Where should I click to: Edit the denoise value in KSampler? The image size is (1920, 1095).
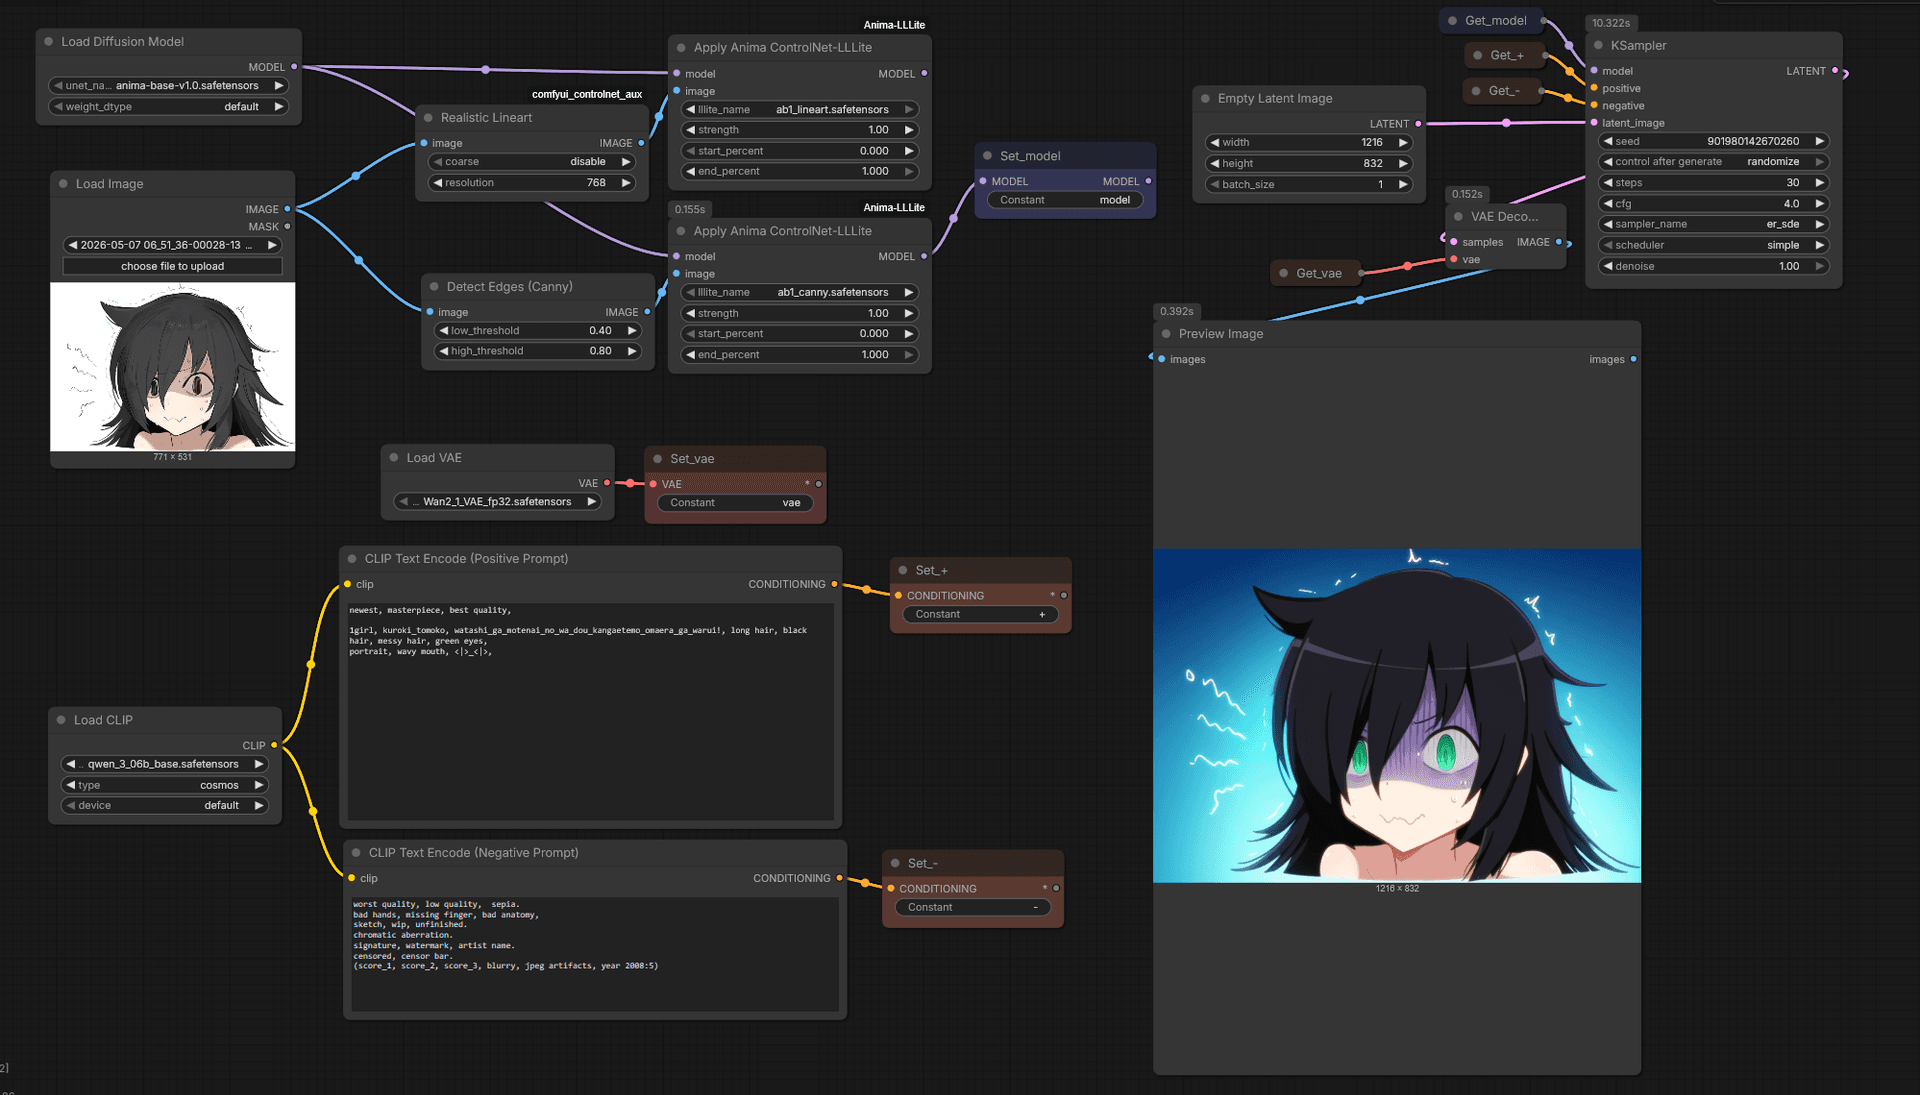(1714, 267)
